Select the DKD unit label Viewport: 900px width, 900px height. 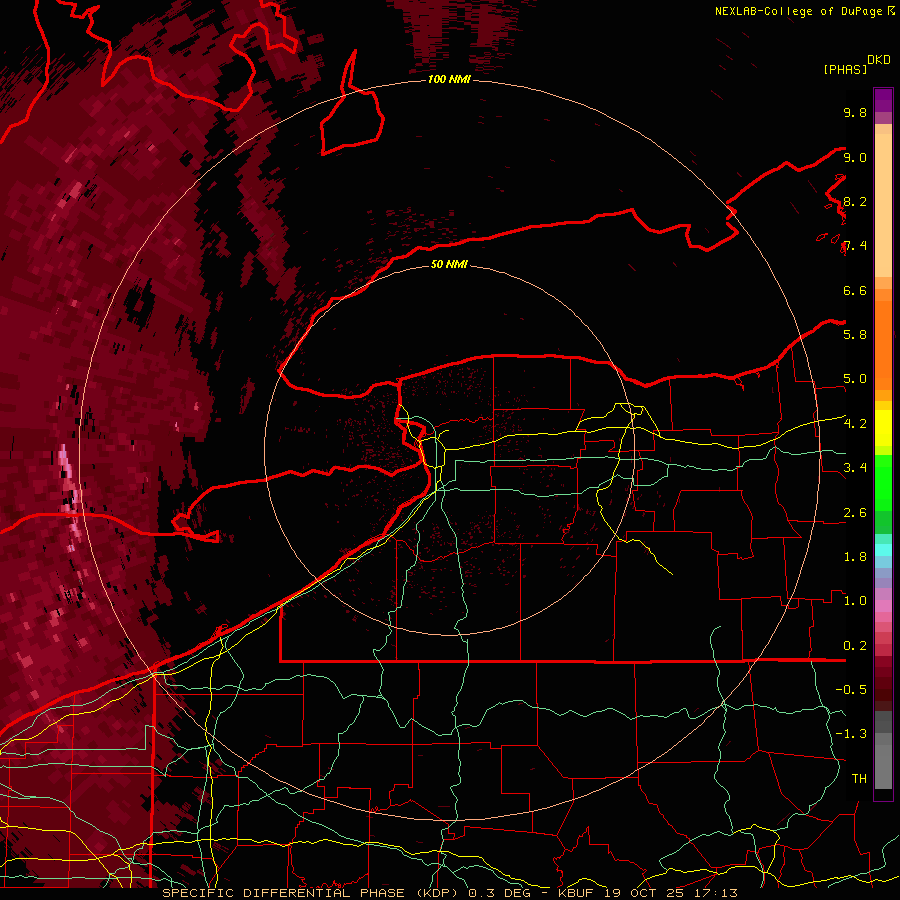pos(879,60)
